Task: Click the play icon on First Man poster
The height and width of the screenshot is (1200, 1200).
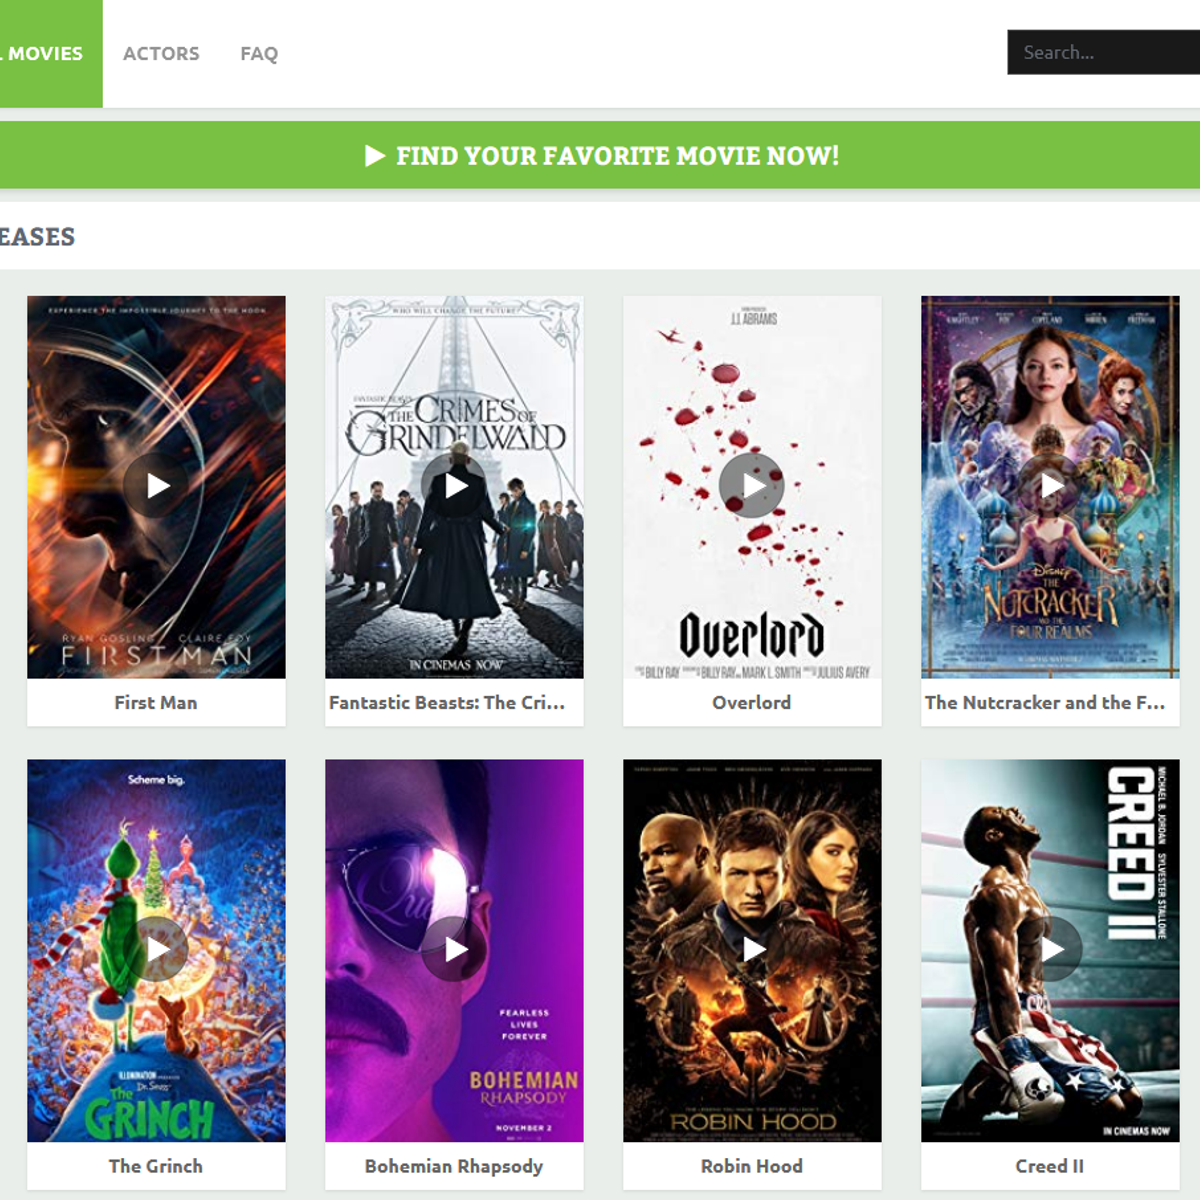Action: (x=156, y=487)
